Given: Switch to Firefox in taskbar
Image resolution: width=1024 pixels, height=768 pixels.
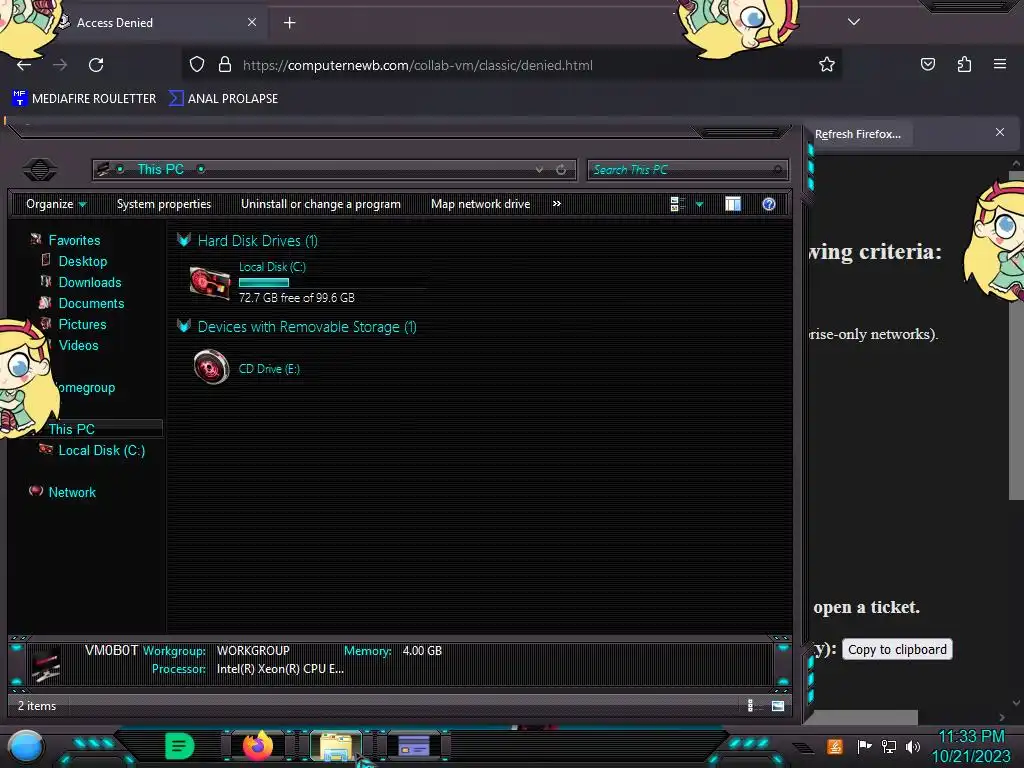Looking at the screenshot, I should [259, 746].
